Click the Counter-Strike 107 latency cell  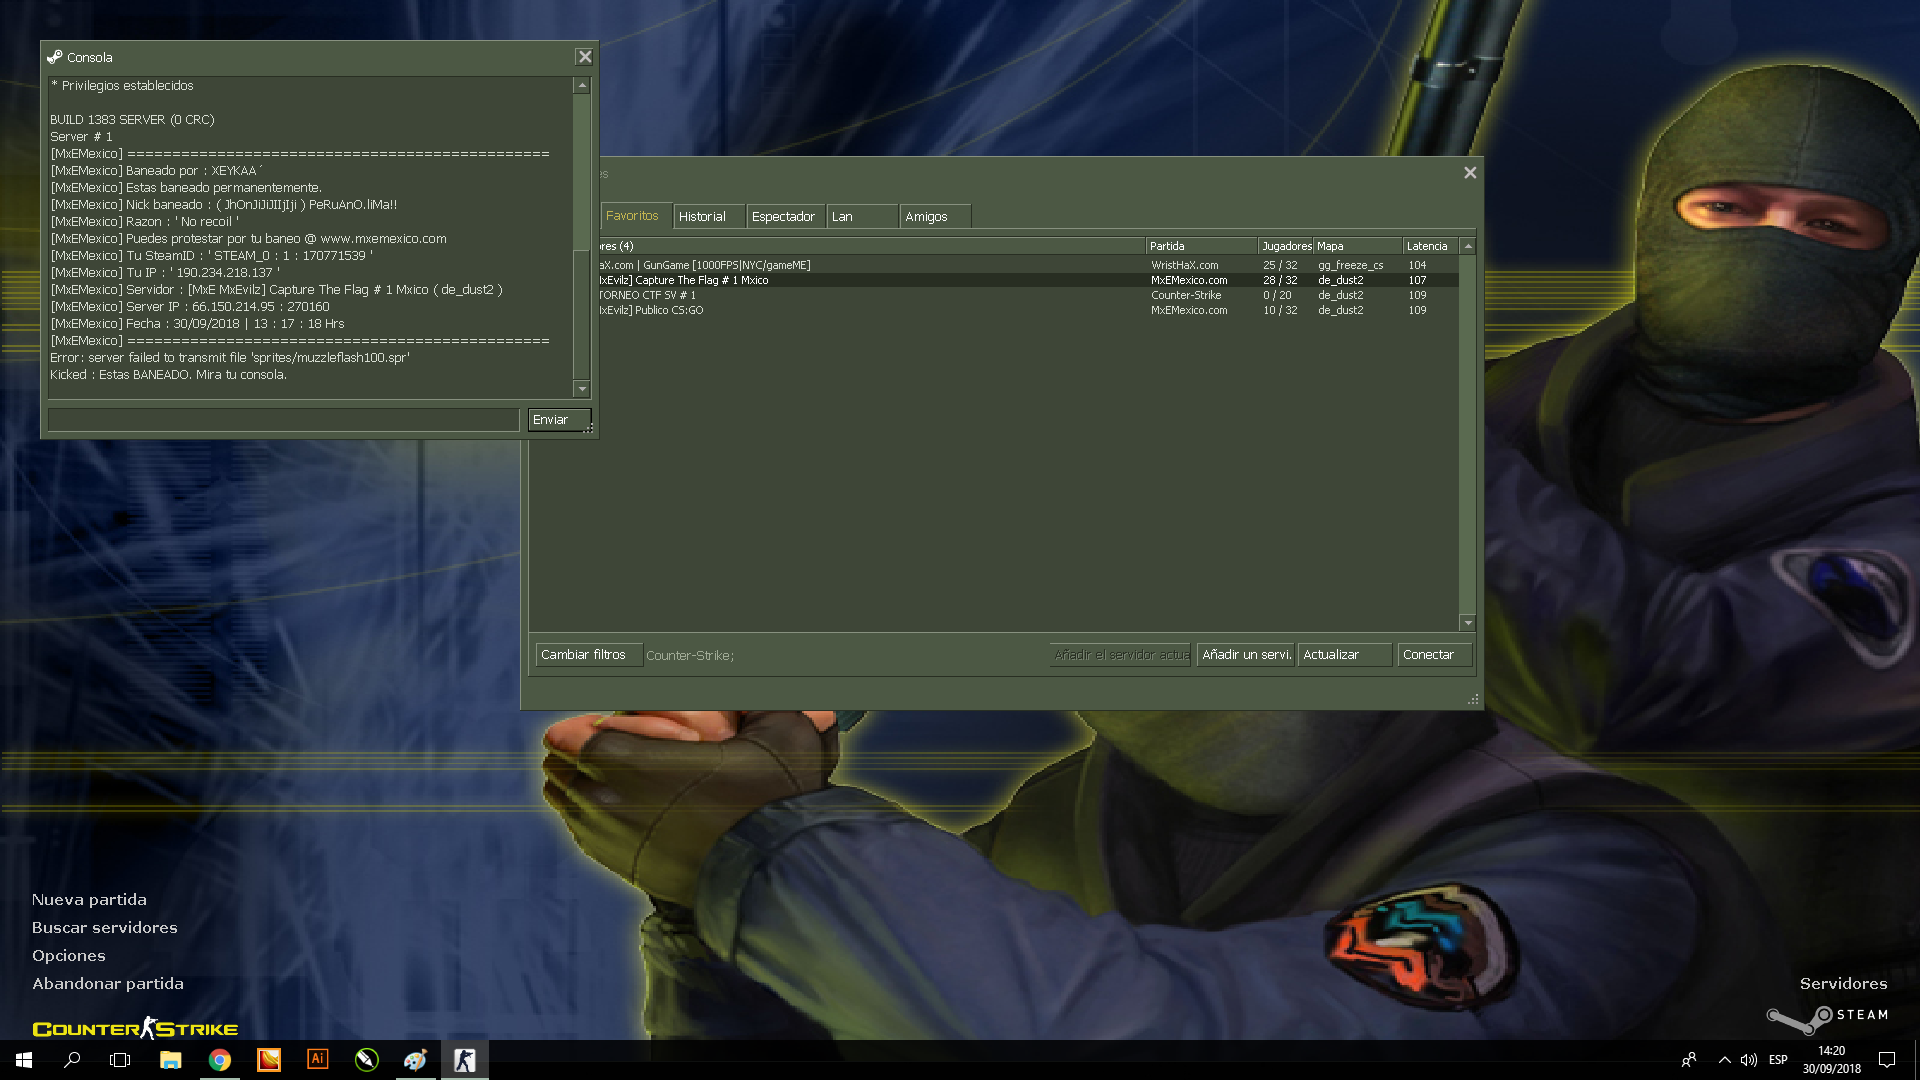pos(1417,280)
